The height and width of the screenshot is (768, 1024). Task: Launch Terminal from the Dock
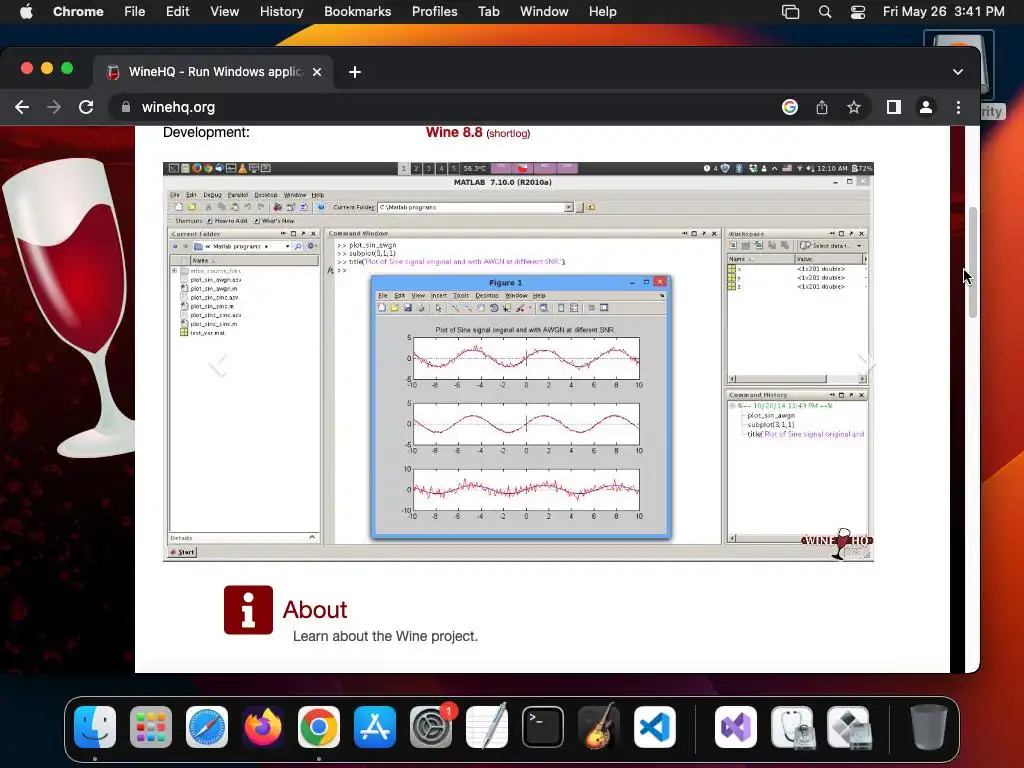pos(543,727)
